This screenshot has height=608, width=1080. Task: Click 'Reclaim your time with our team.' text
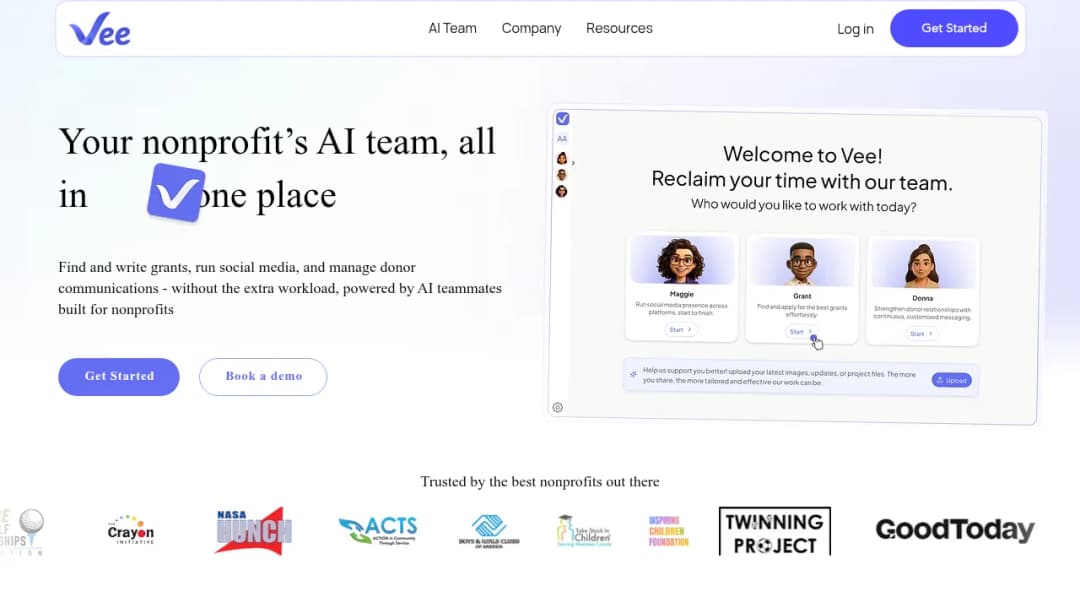pyautogui.click(x=802, y=180)
